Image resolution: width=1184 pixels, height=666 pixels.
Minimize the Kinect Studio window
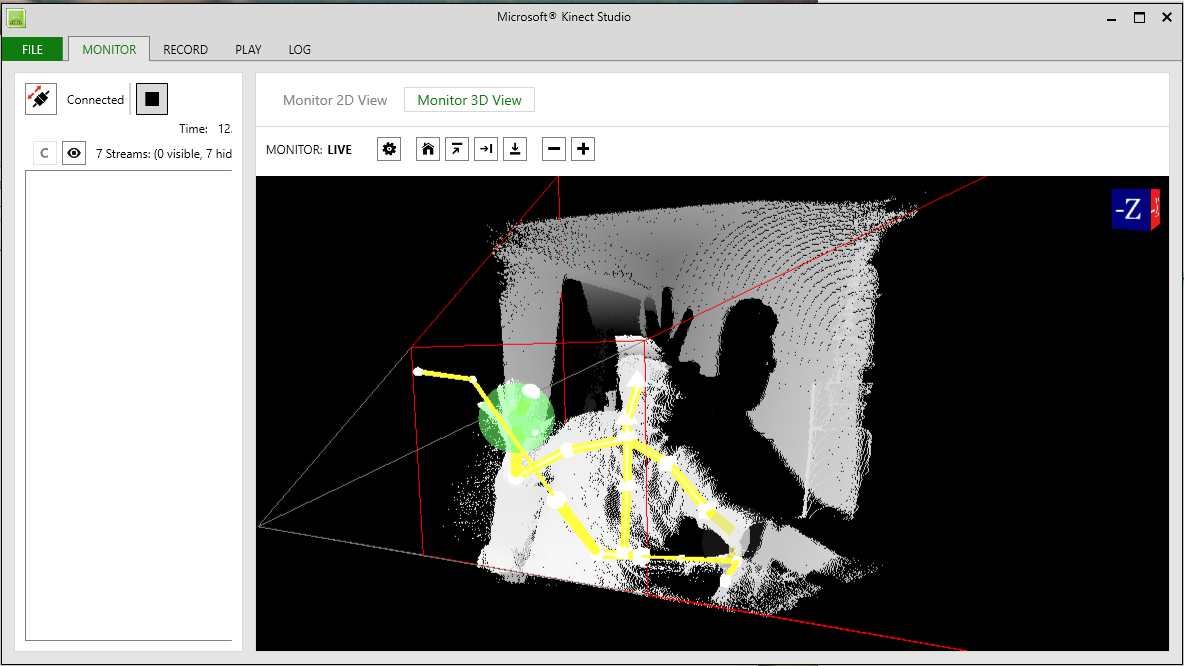click(x=1111, y=18)
